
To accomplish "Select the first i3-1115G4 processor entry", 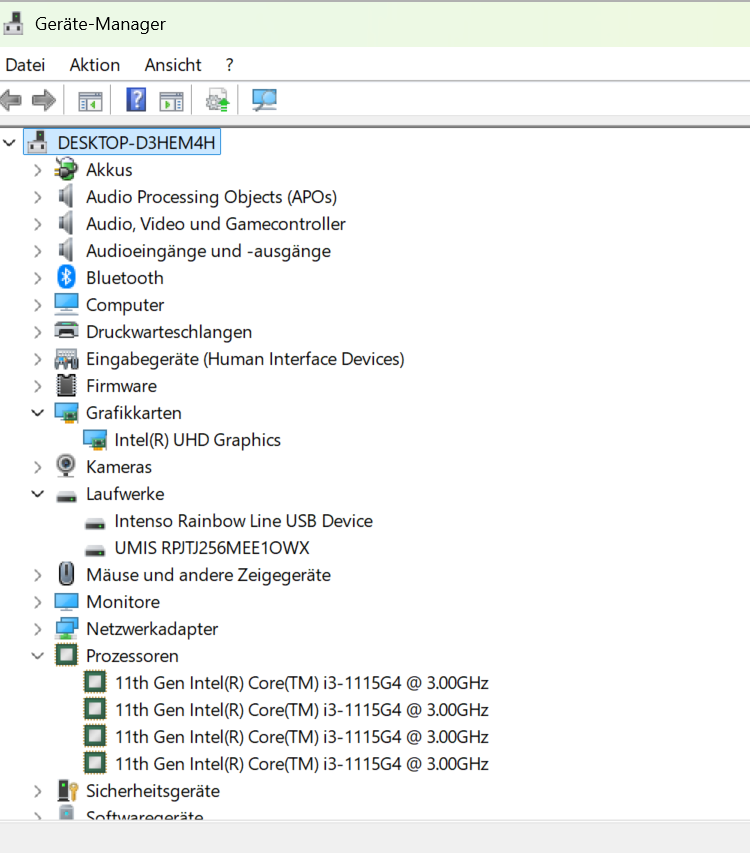I will point(302,683).
